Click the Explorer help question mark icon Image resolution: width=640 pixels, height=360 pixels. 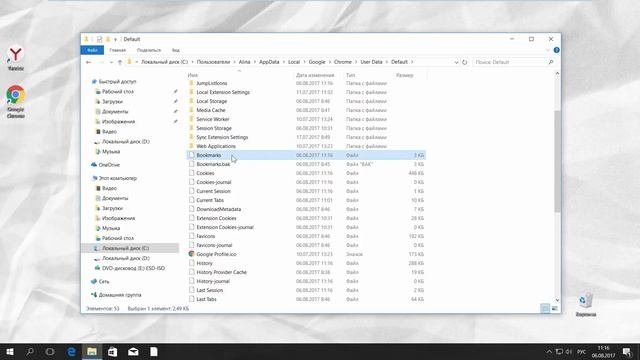(x=556, y=50)
